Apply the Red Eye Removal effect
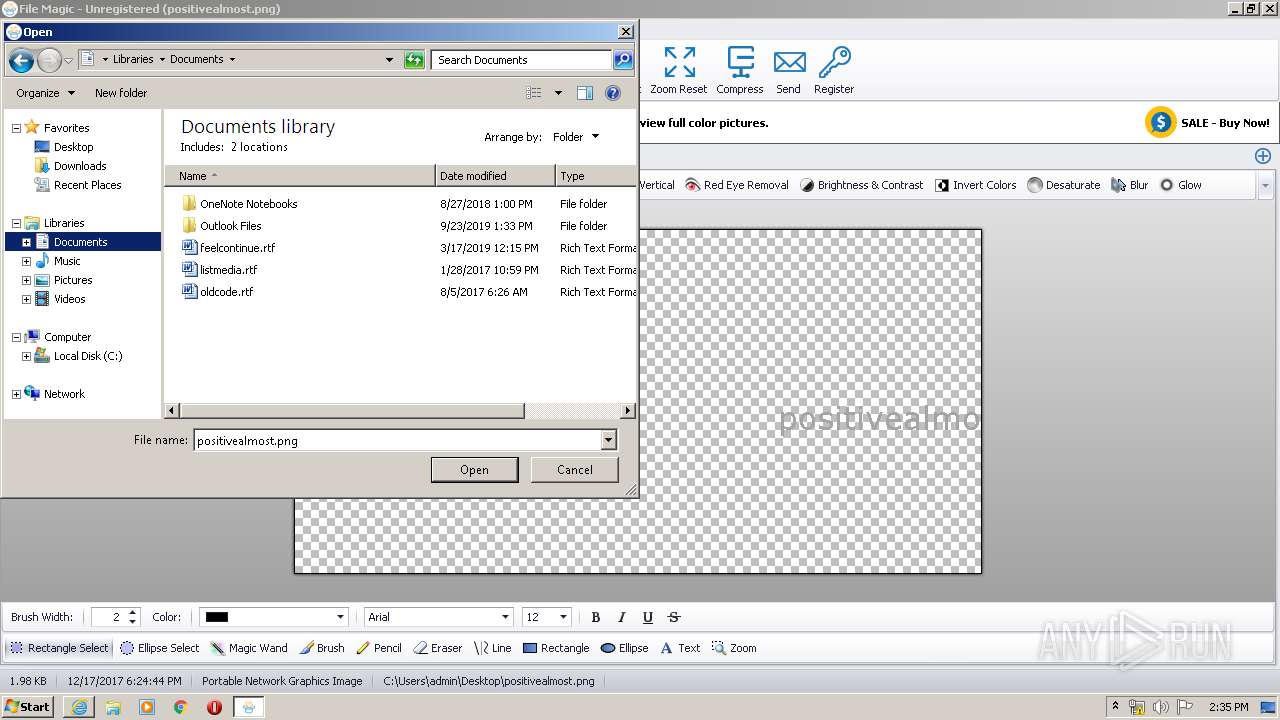 [737, 185]
